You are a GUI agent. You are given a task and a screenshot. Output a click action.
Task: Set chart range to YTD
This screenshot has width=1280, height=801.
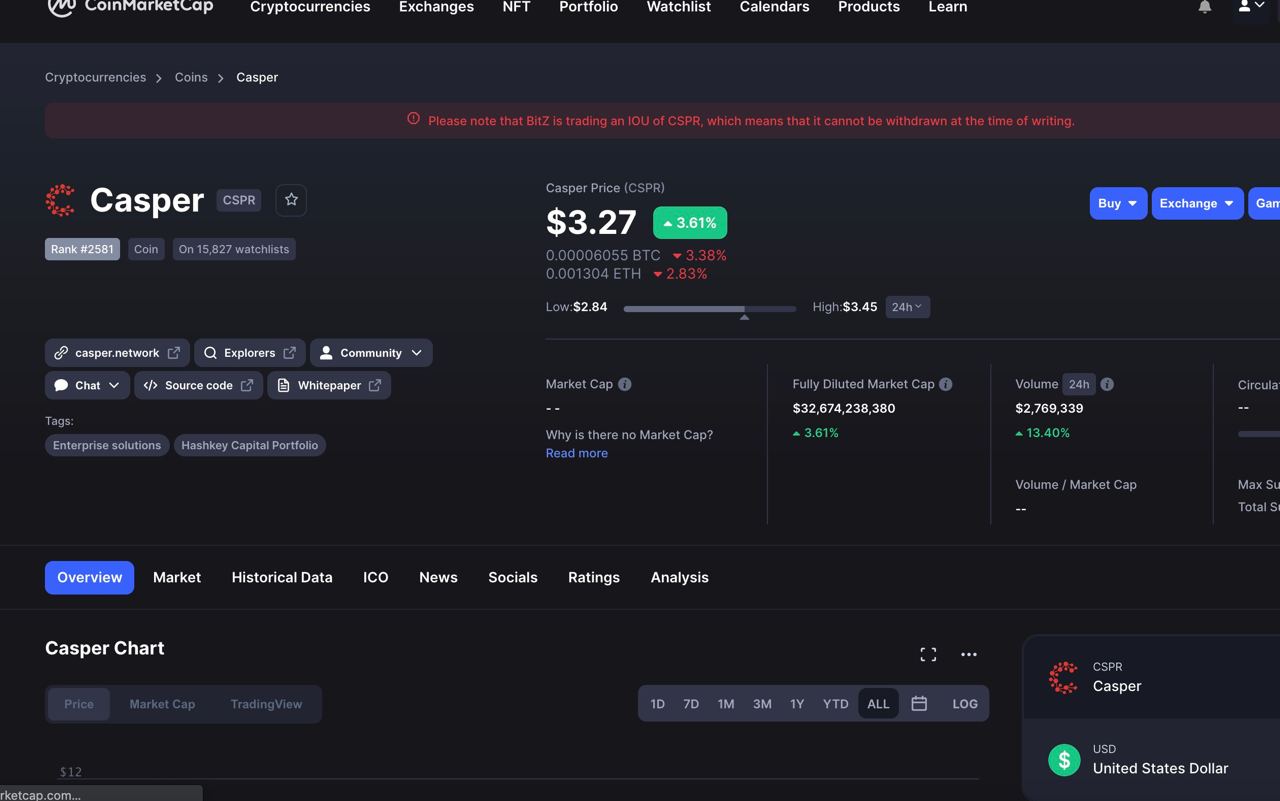[835, 704]
